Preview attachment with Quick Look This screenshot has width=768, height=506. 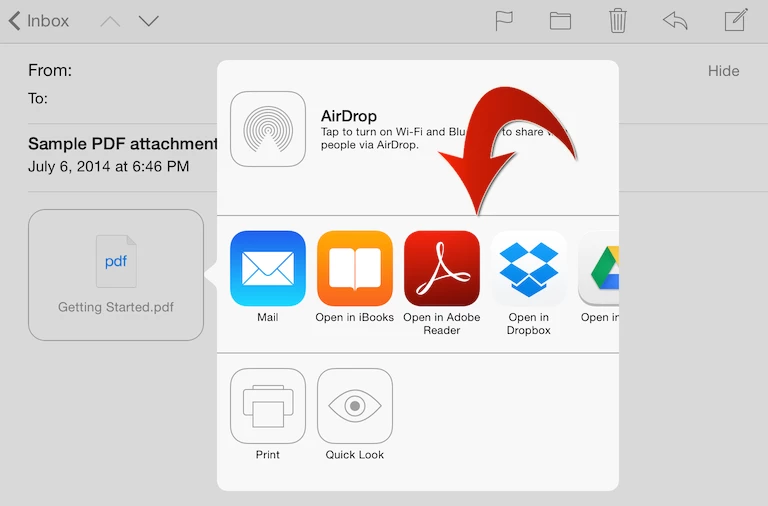355,406
